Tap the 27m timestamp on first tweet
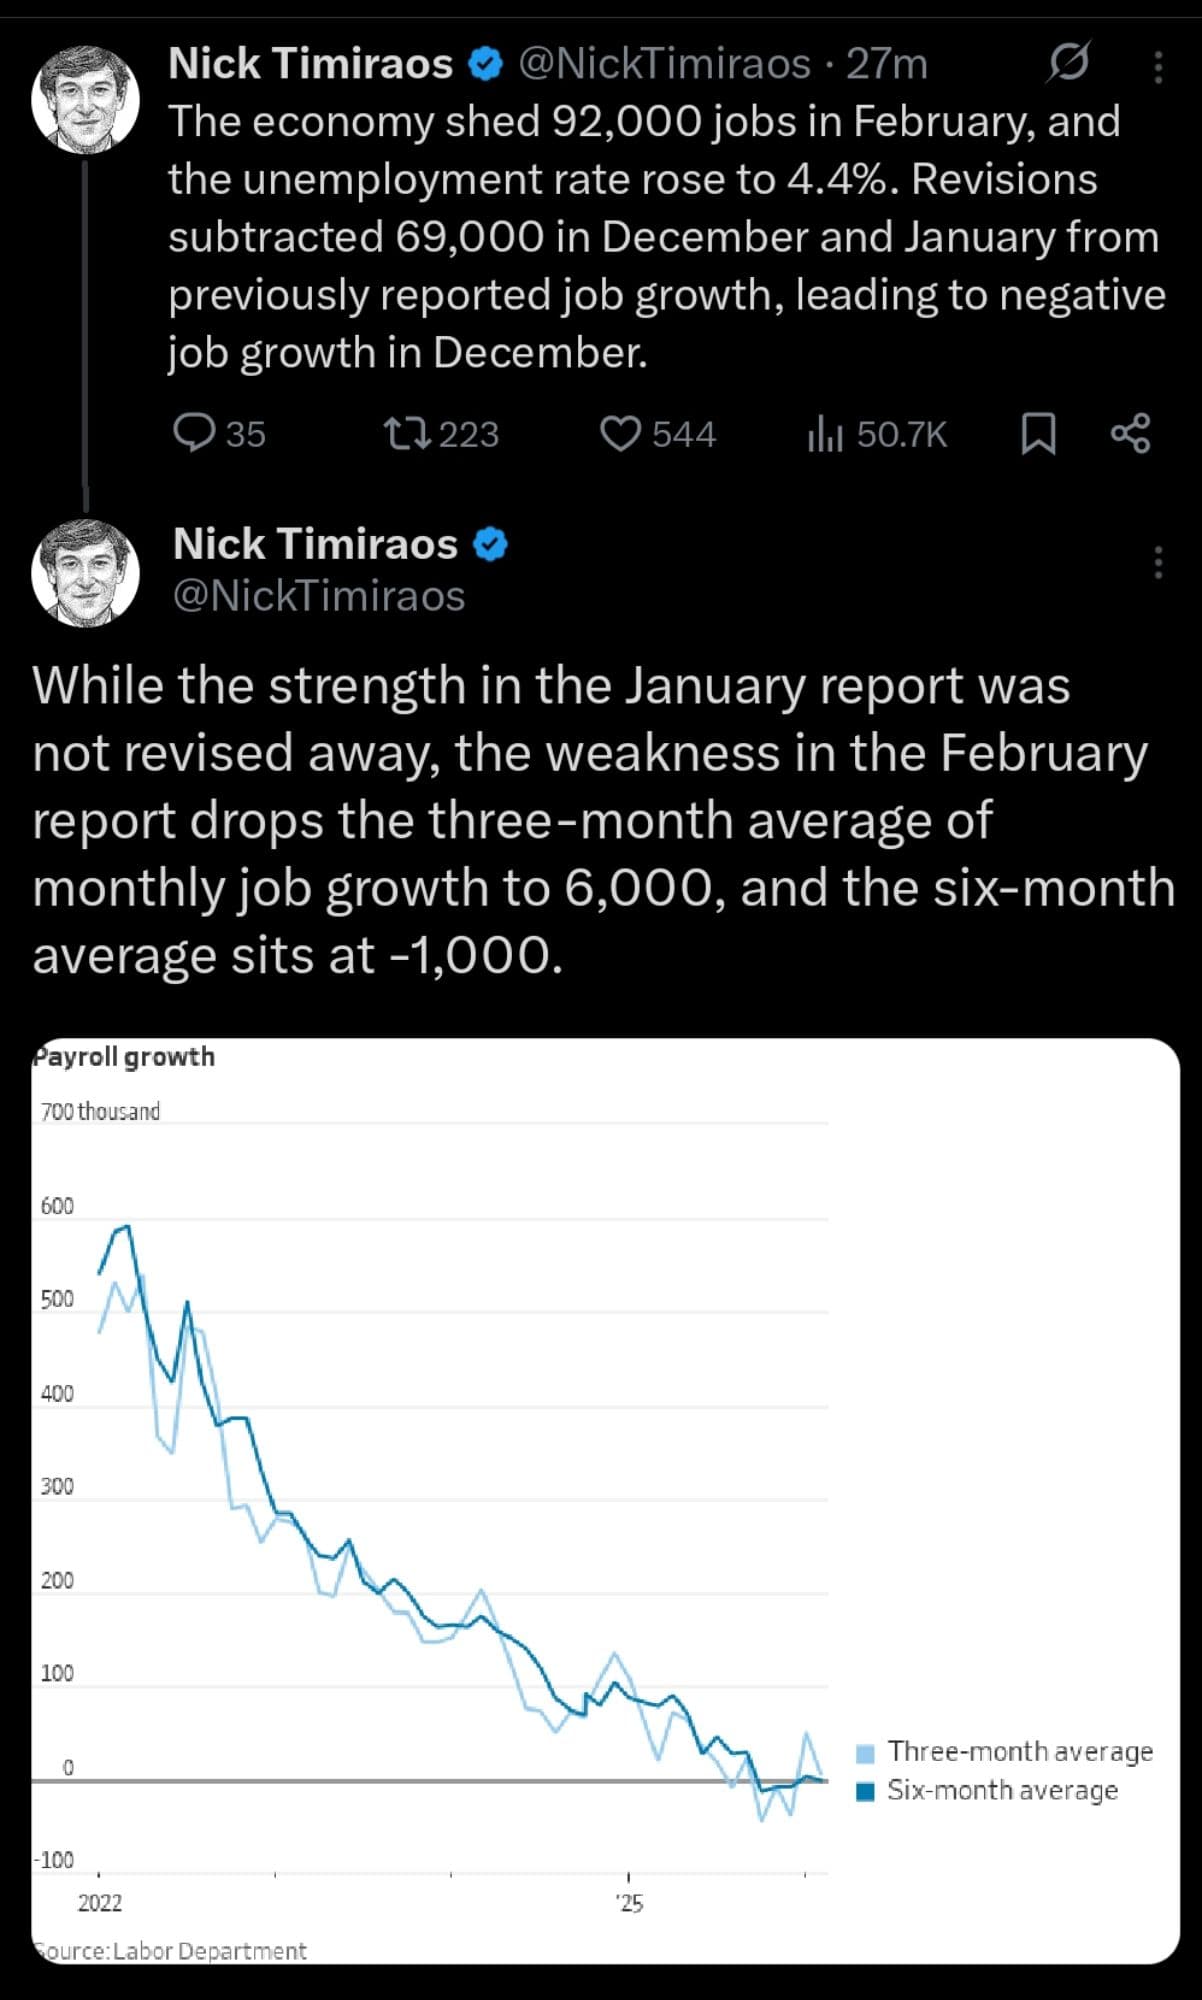The width and height of the screenshot is (1202, 2000). coord(887,64)
